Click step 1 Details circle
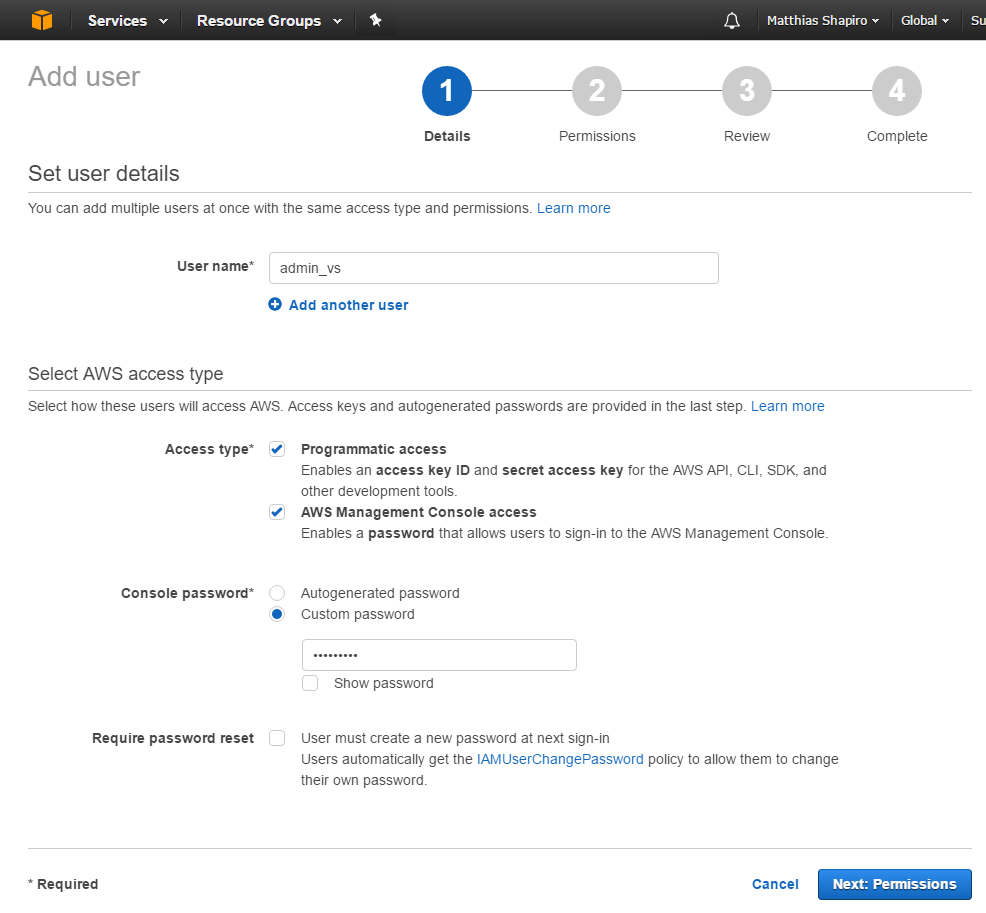The width and height of the screenshot is (986, 913). tap(447, 92)
